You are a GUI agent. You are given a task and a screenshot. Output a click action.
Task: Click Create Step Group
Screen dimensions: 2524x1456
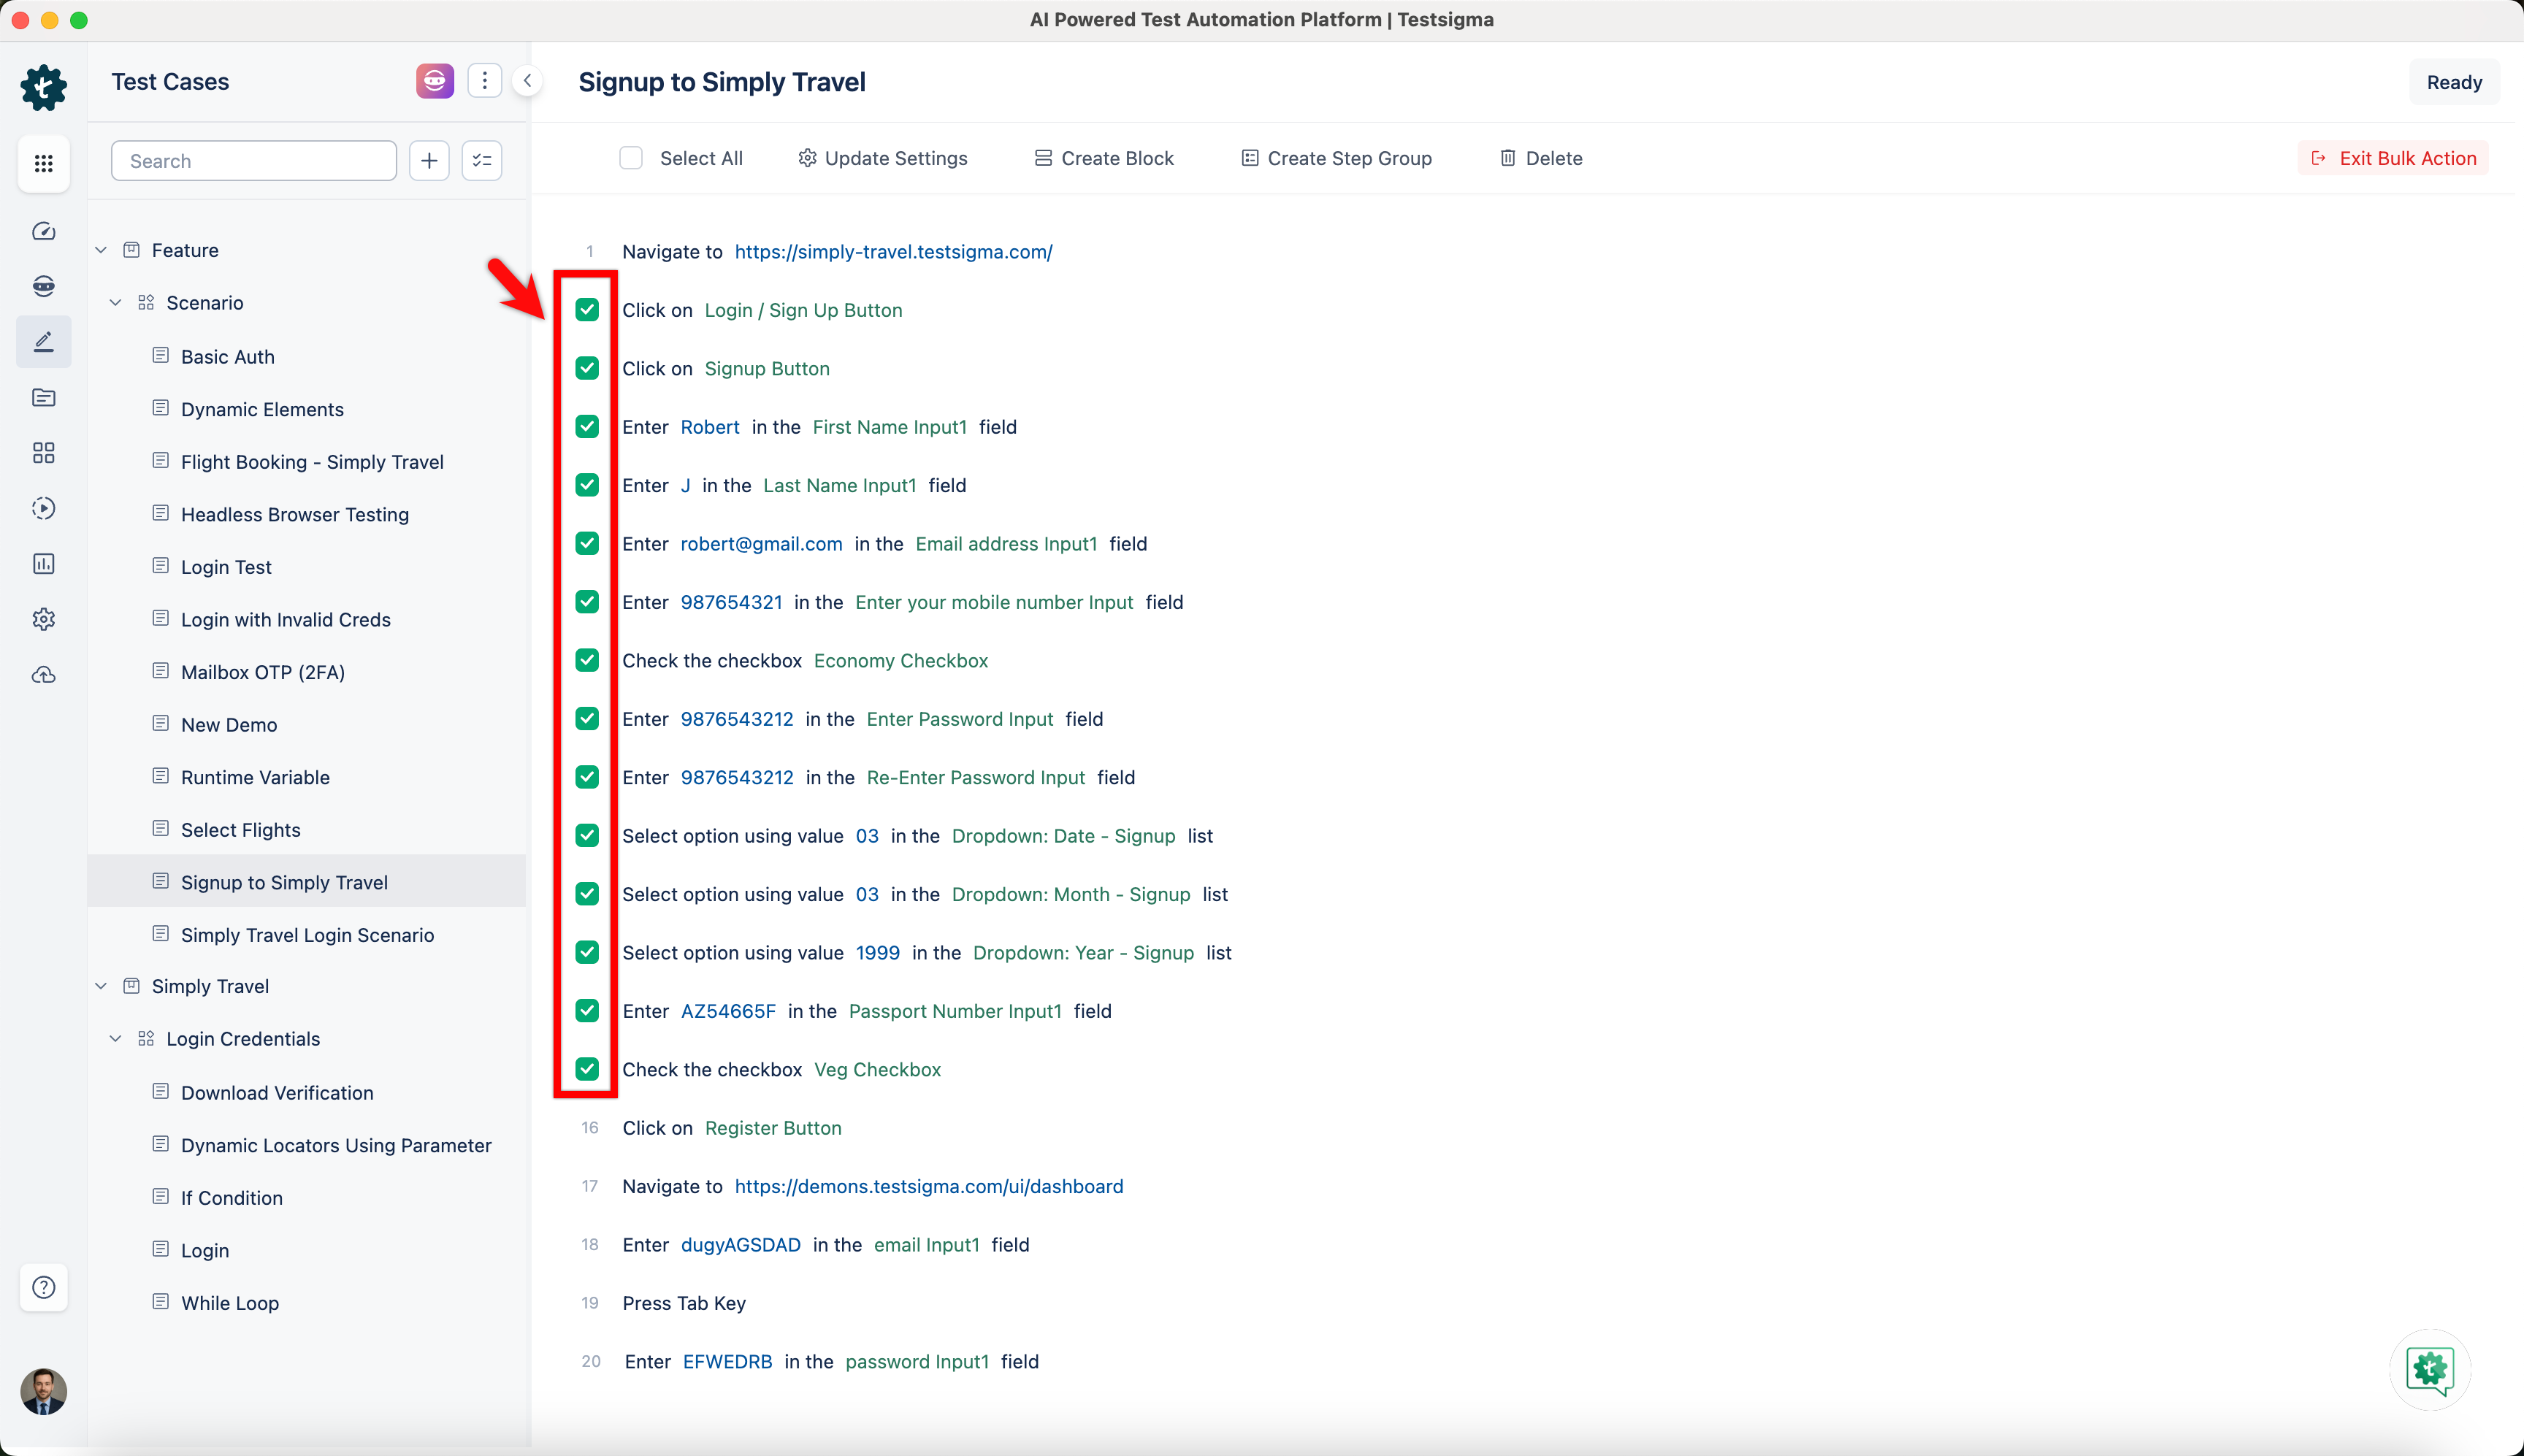(x=1337, y=158)
